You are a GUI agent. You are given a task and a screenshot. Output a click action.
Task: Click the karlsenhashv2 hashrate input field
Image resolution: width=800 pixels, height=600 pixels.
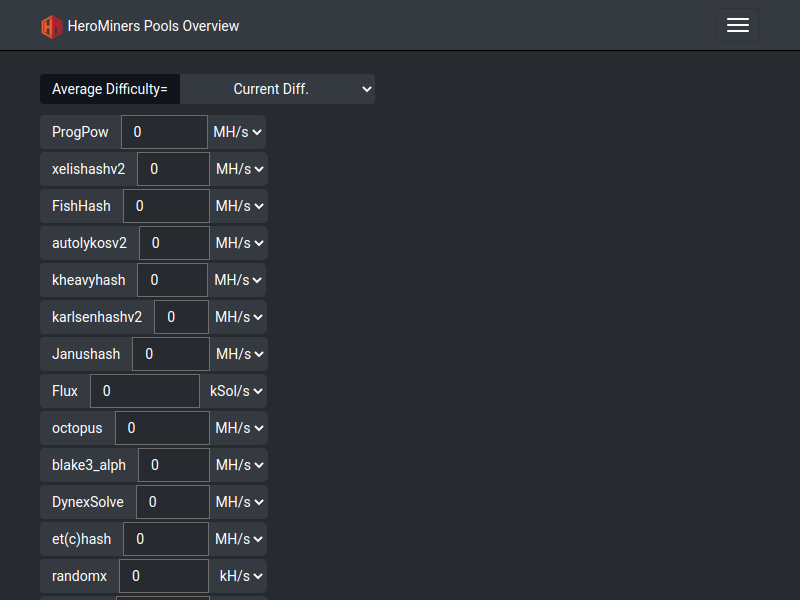click(x=181, y=317)
